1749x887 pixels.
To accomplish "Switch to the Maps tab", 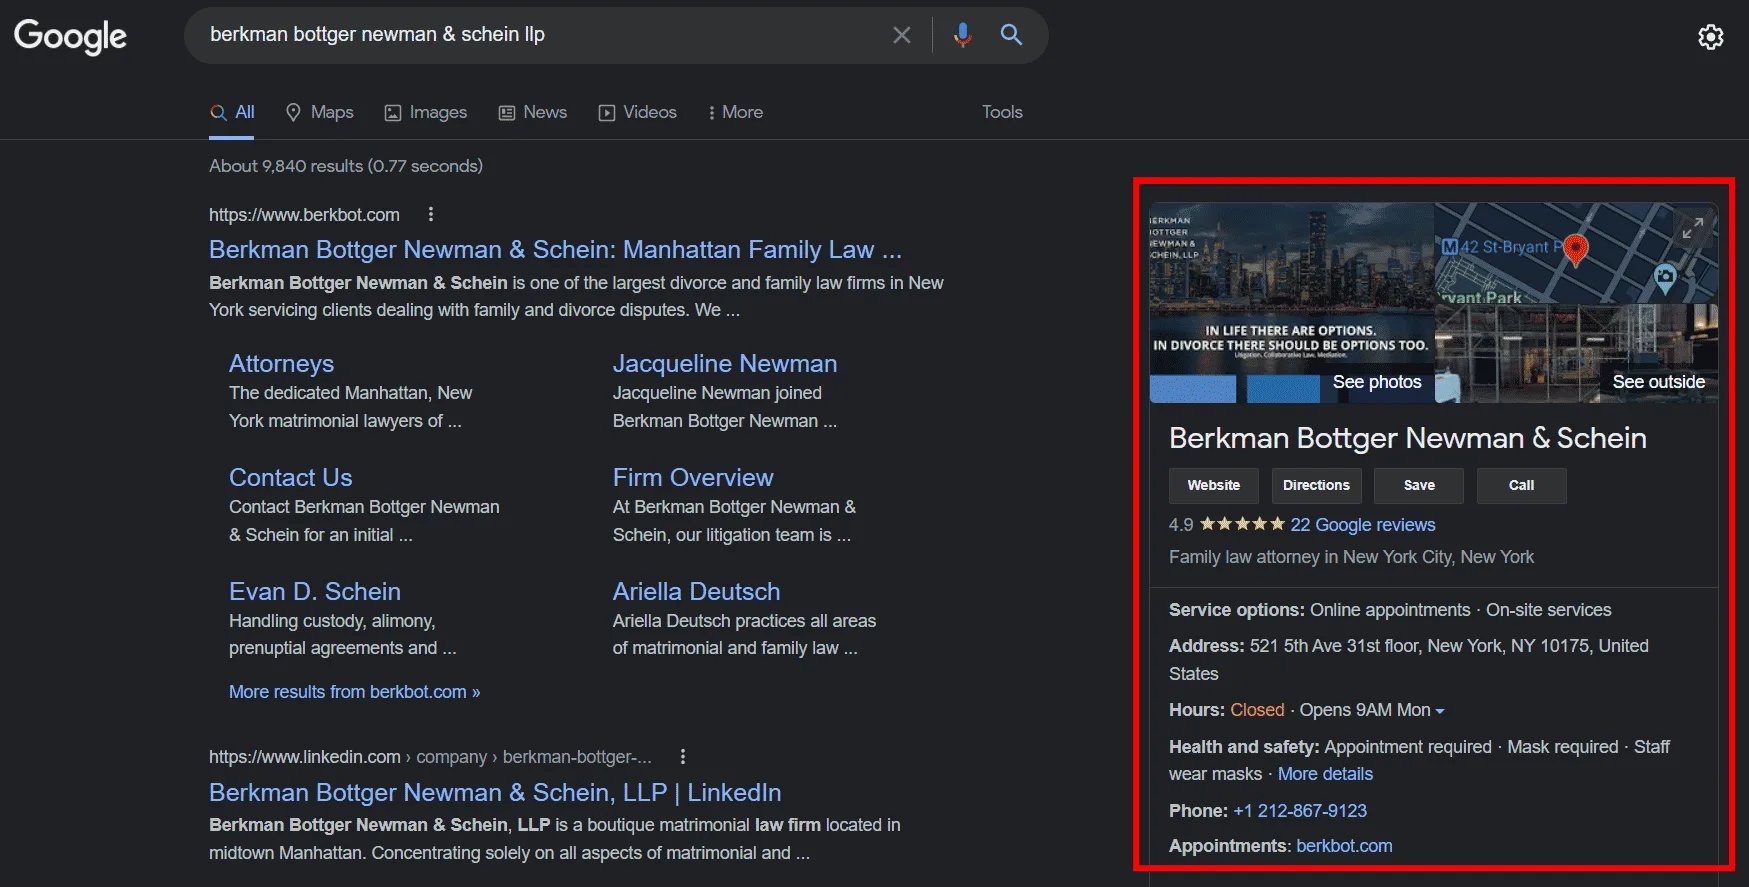I will coord(320,112).
